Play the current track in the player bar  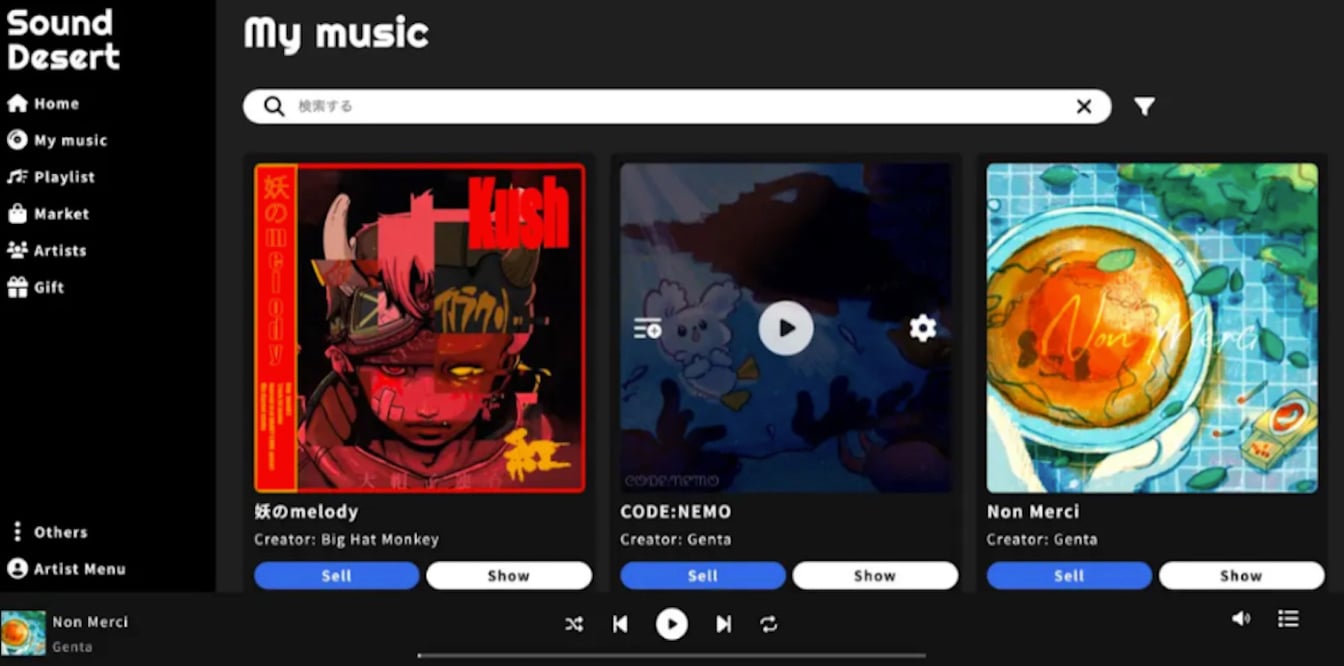point(672,624)
